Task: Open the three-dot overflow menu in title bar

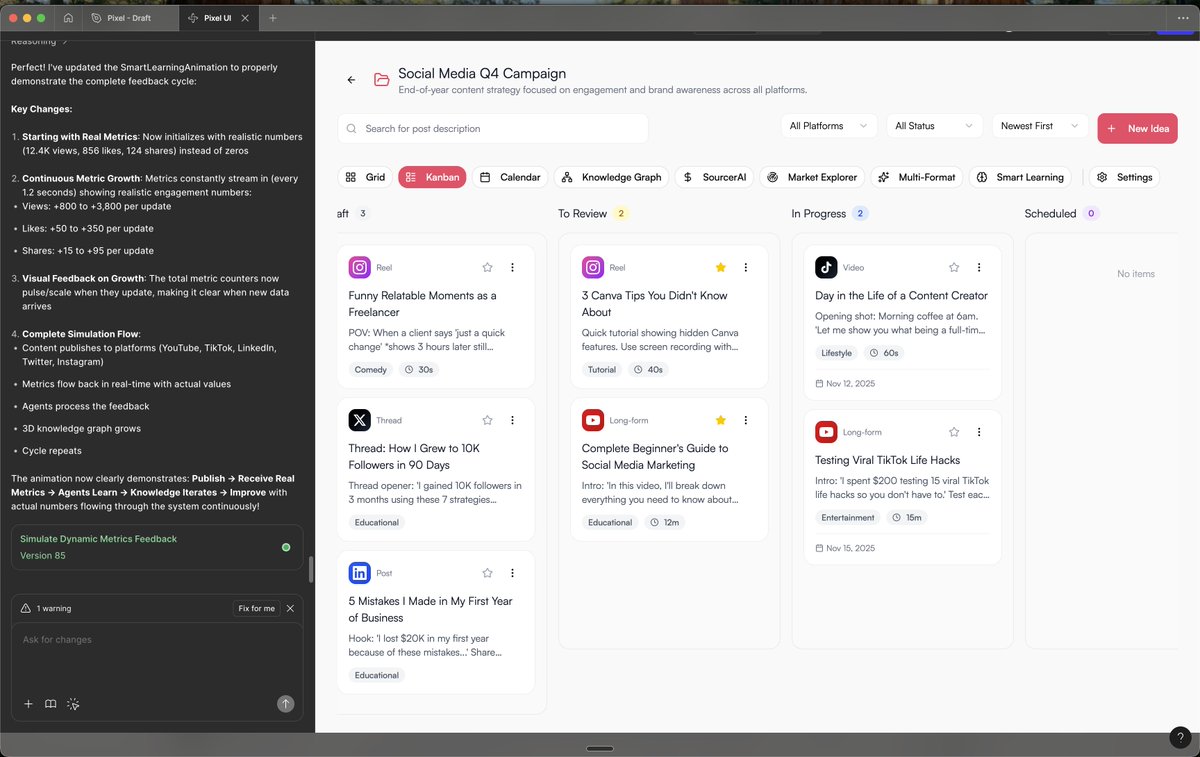Action: pyautogui.click(x=1183, y=18)
